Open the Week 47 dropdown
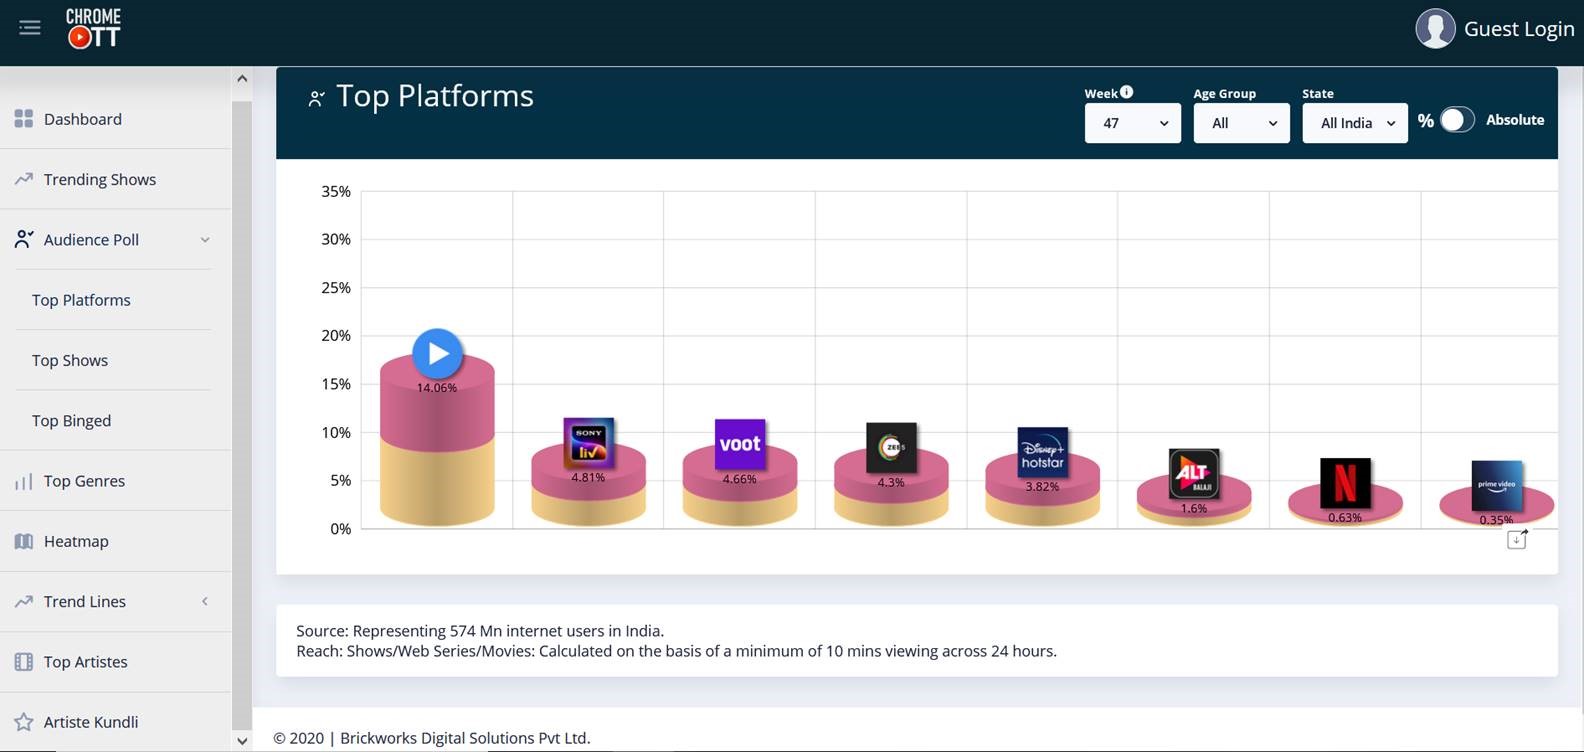Screen dimensions: 1584x752 [x=1132, y=123]
